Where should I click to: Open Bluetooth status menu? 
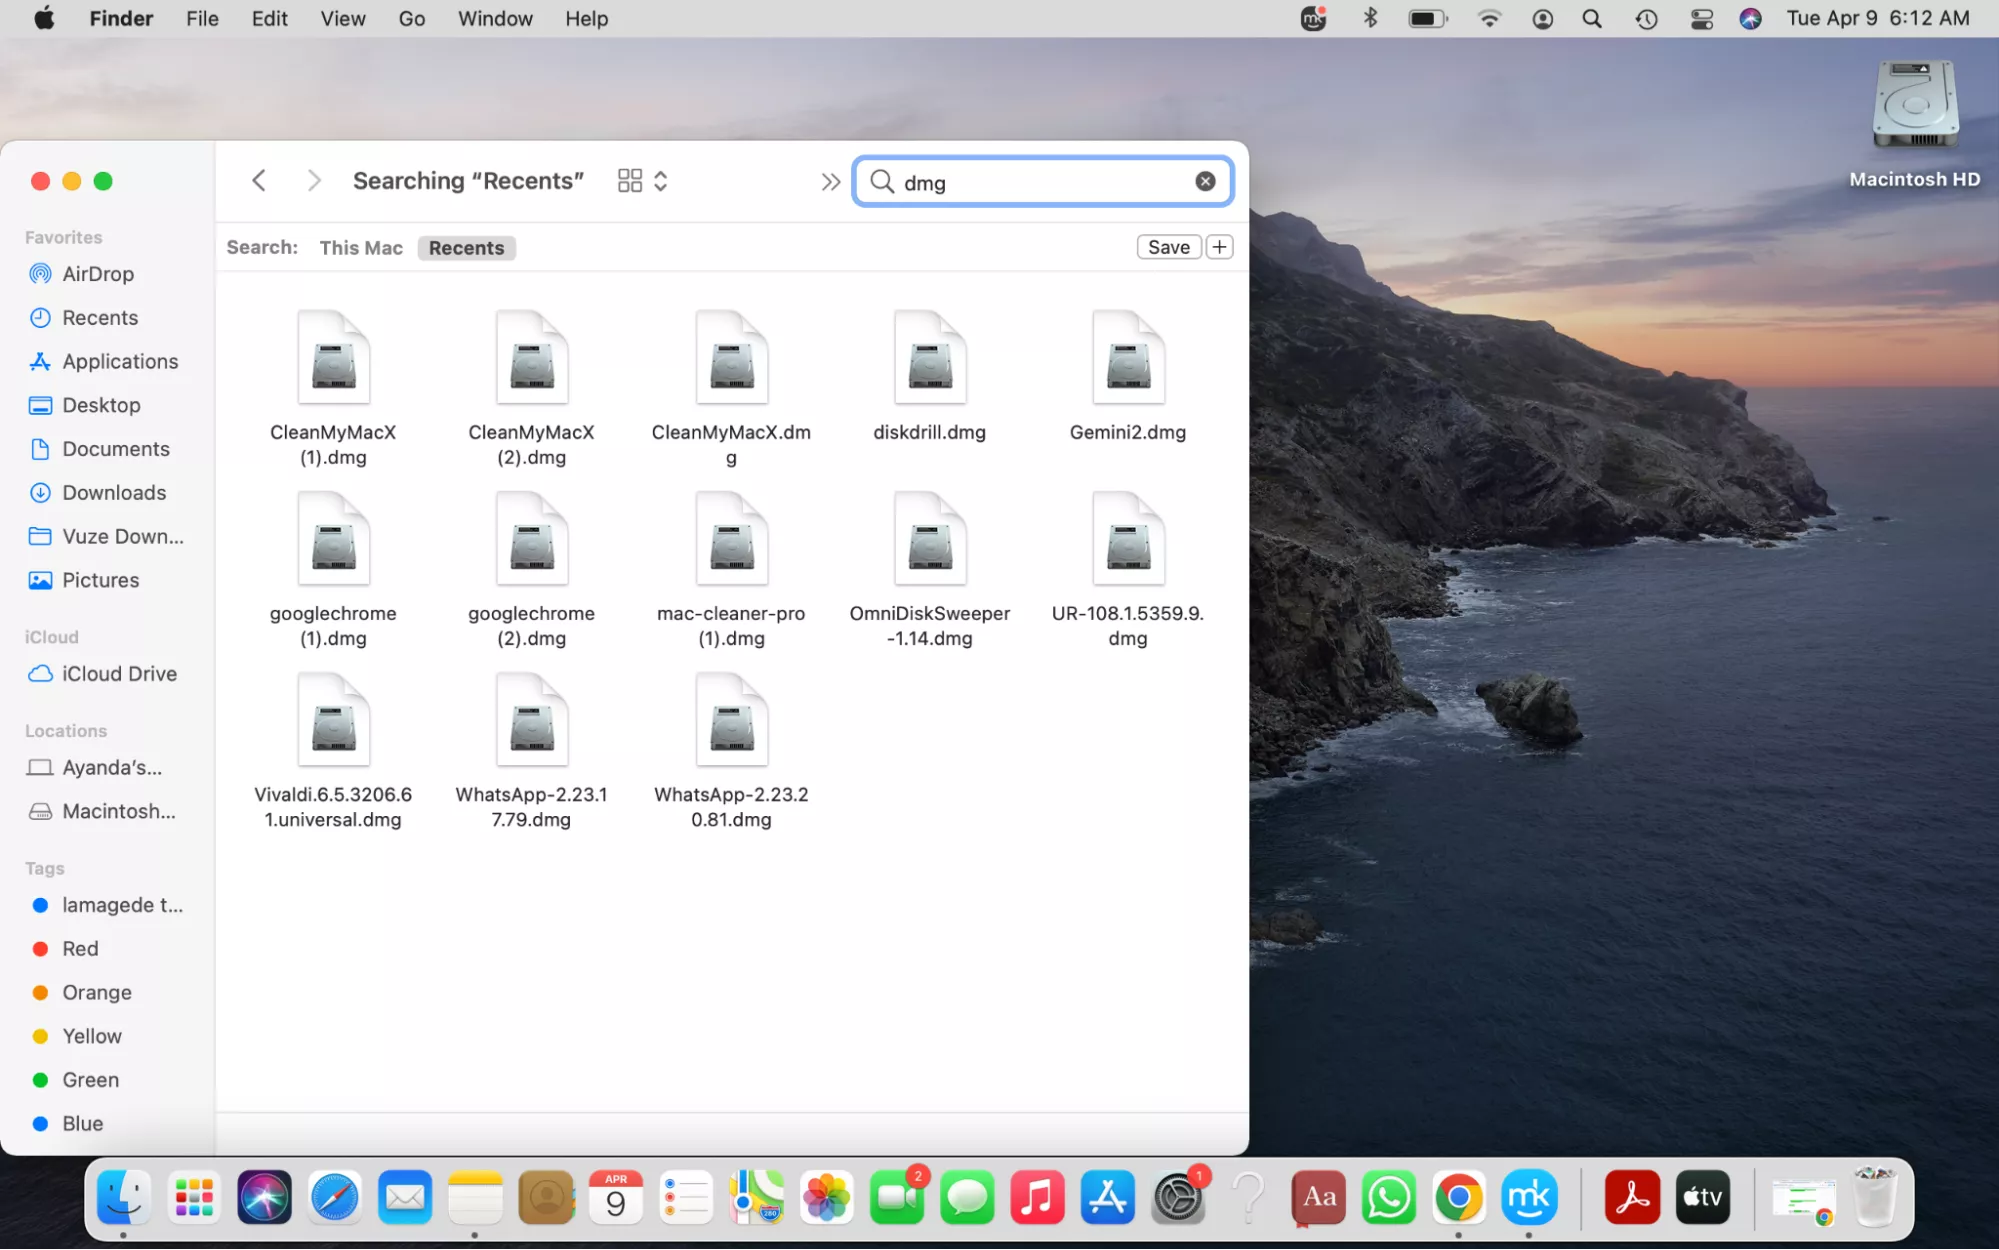click(1371, 18)
